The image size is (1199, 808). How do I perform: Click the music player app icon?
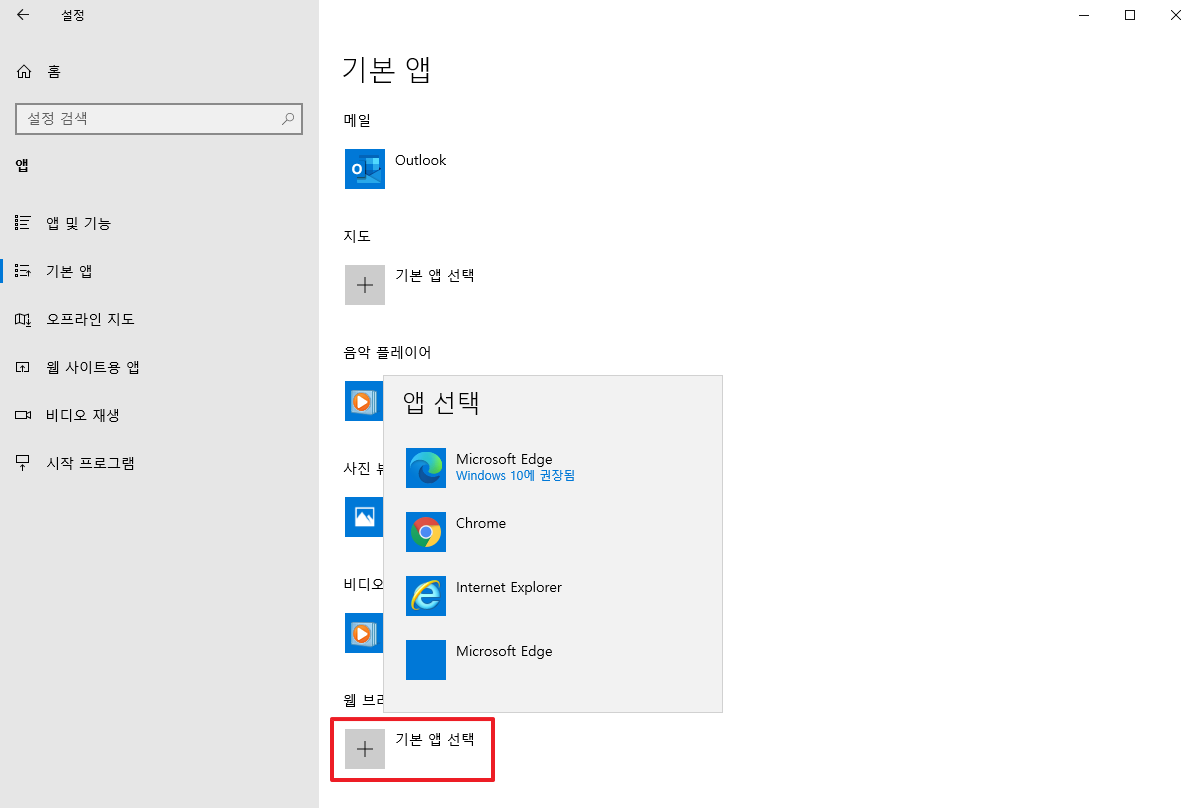pyautogui.click(x=364, y=401)
